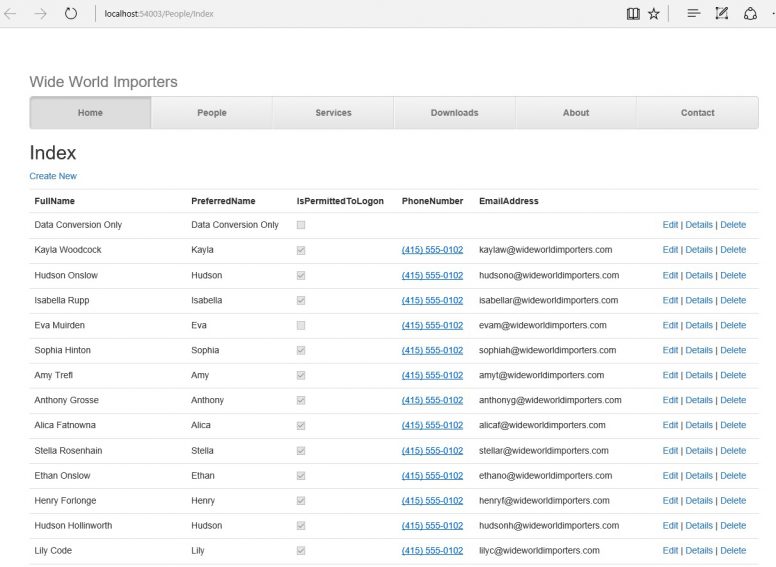Screen dimensions: 776x567
Task: Edit Hudson Hollinworth's record
Action: point(670,525)
